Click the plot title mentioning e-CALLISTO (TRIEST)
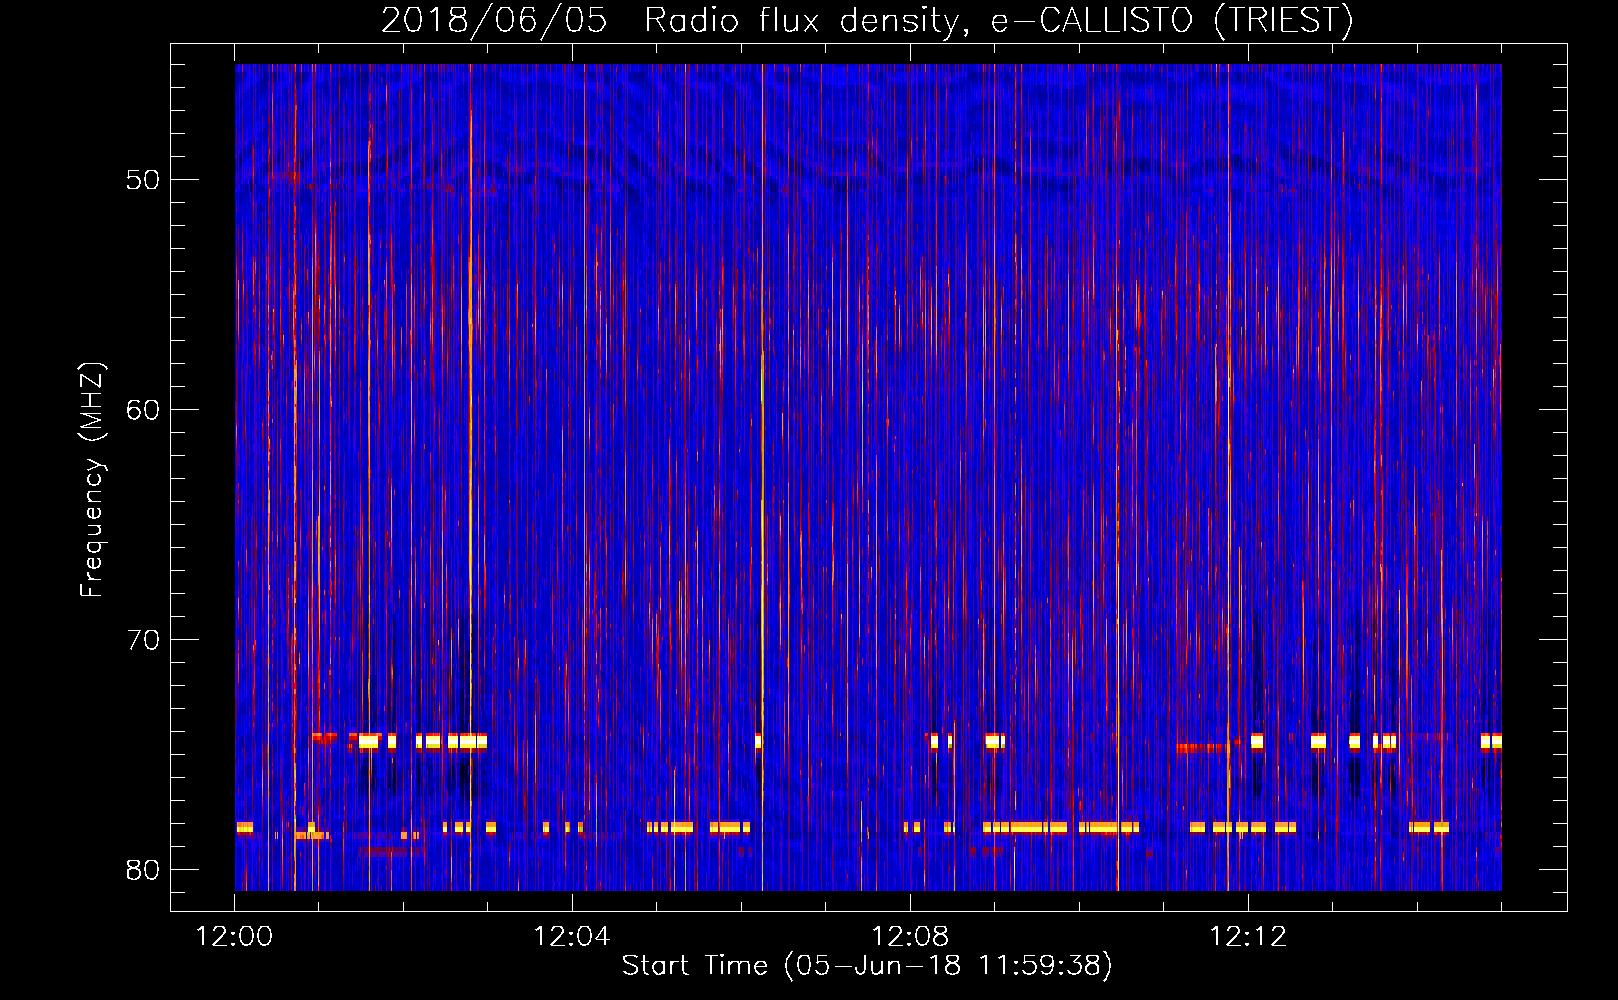 [x=867, y=20]
